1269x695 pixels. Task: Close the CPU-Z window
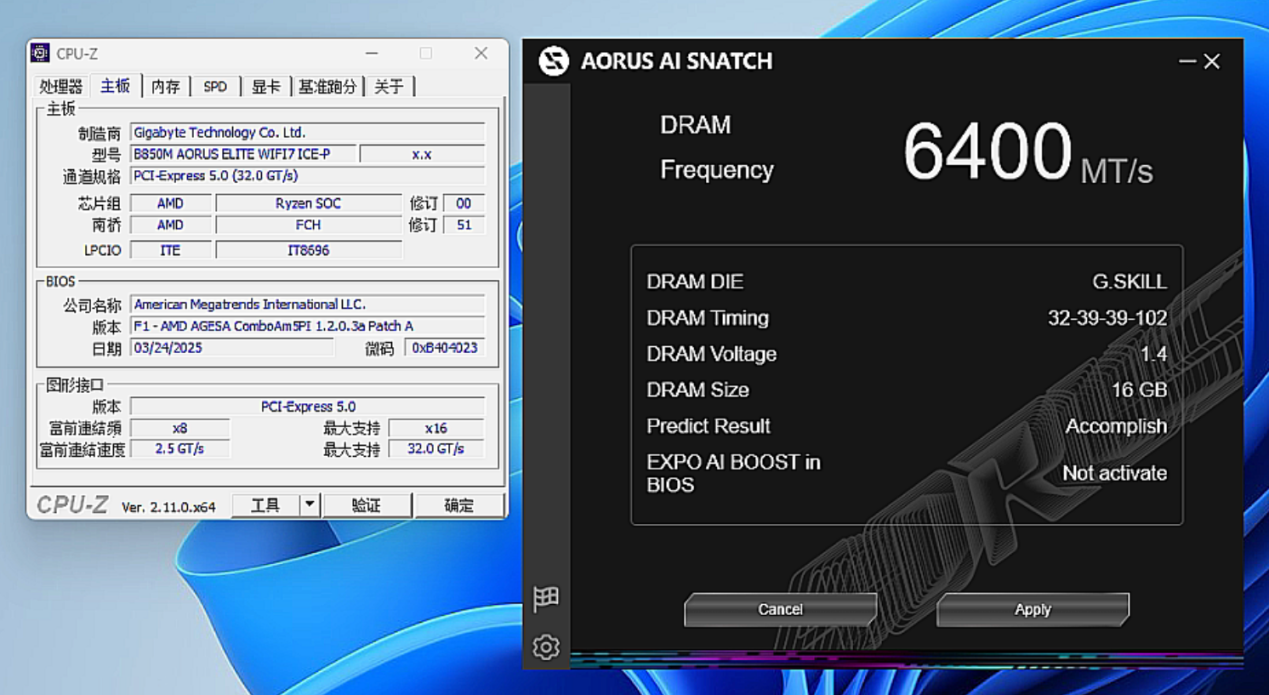481,54
